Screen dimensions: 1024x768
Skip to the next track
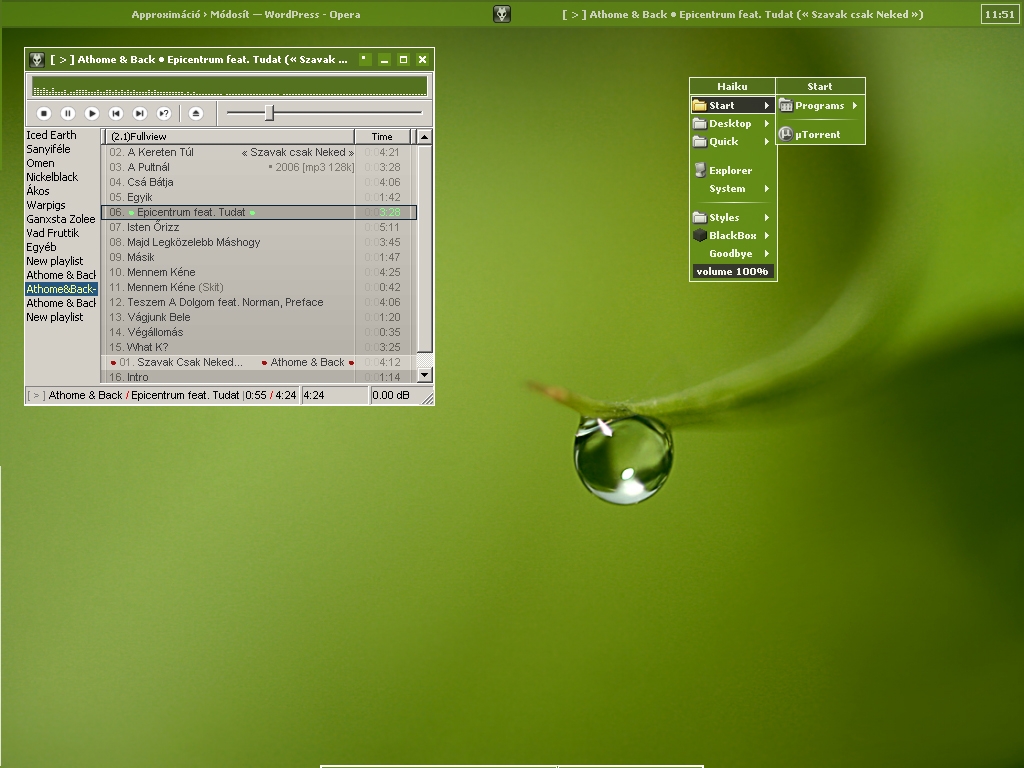point(140,114)
